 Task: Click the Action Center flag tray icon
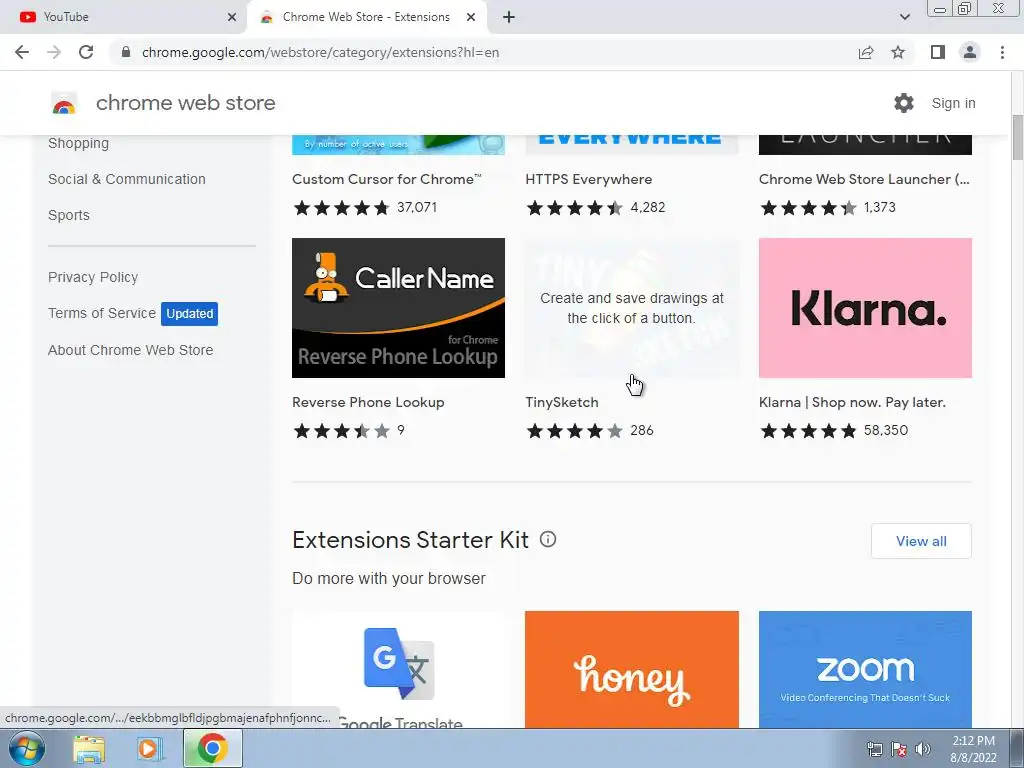click(899, 749)
